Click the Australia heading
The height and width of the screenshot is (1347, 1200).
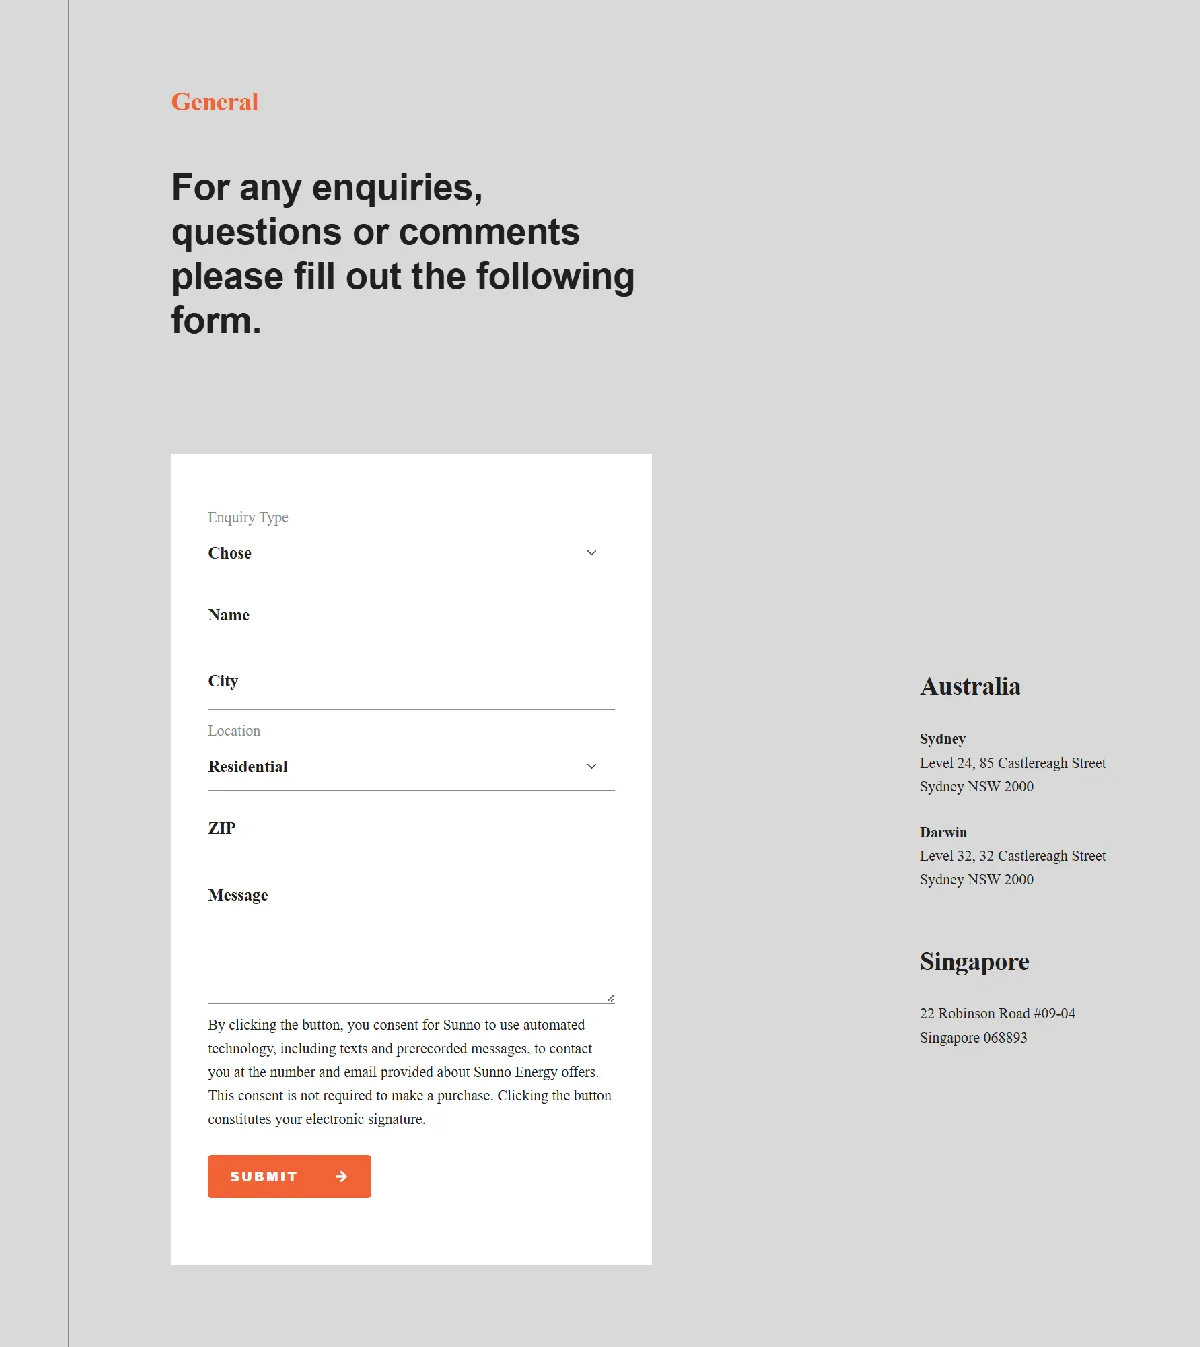tap(970, 687)
